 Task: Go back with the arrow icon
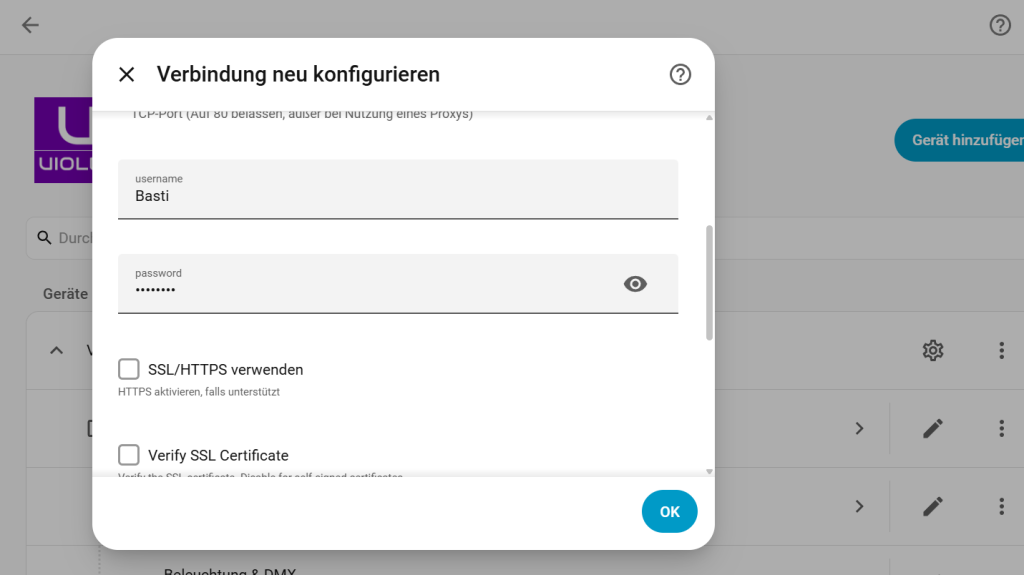(x=30, y=25)
